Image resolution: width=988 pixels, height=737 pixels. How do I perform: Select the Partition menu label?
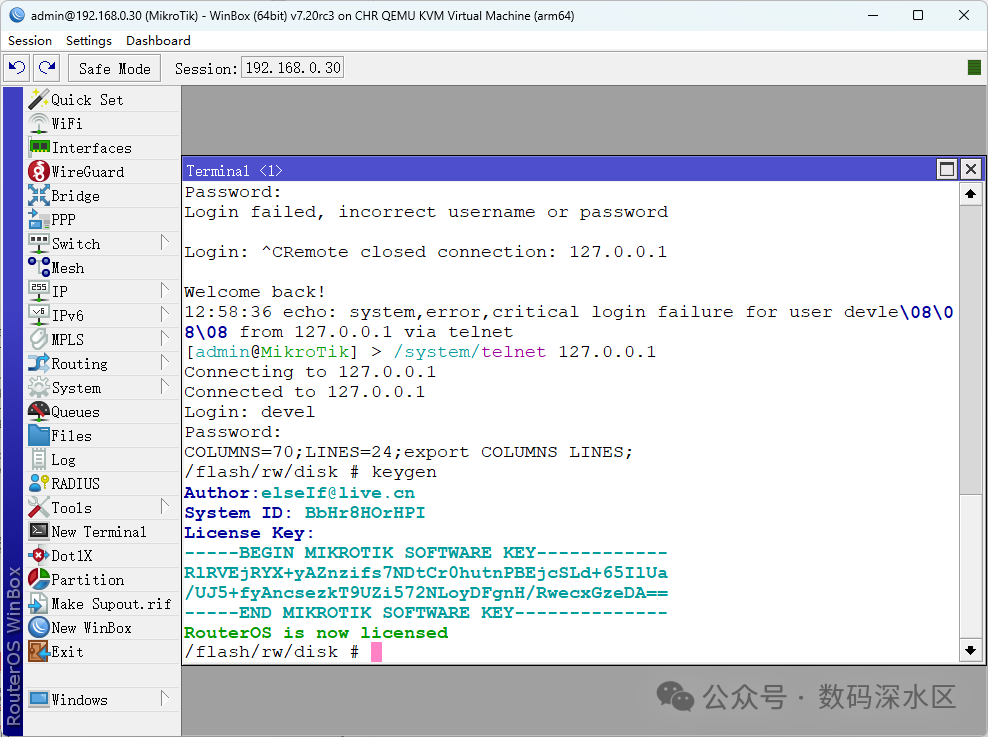(88, 580)
